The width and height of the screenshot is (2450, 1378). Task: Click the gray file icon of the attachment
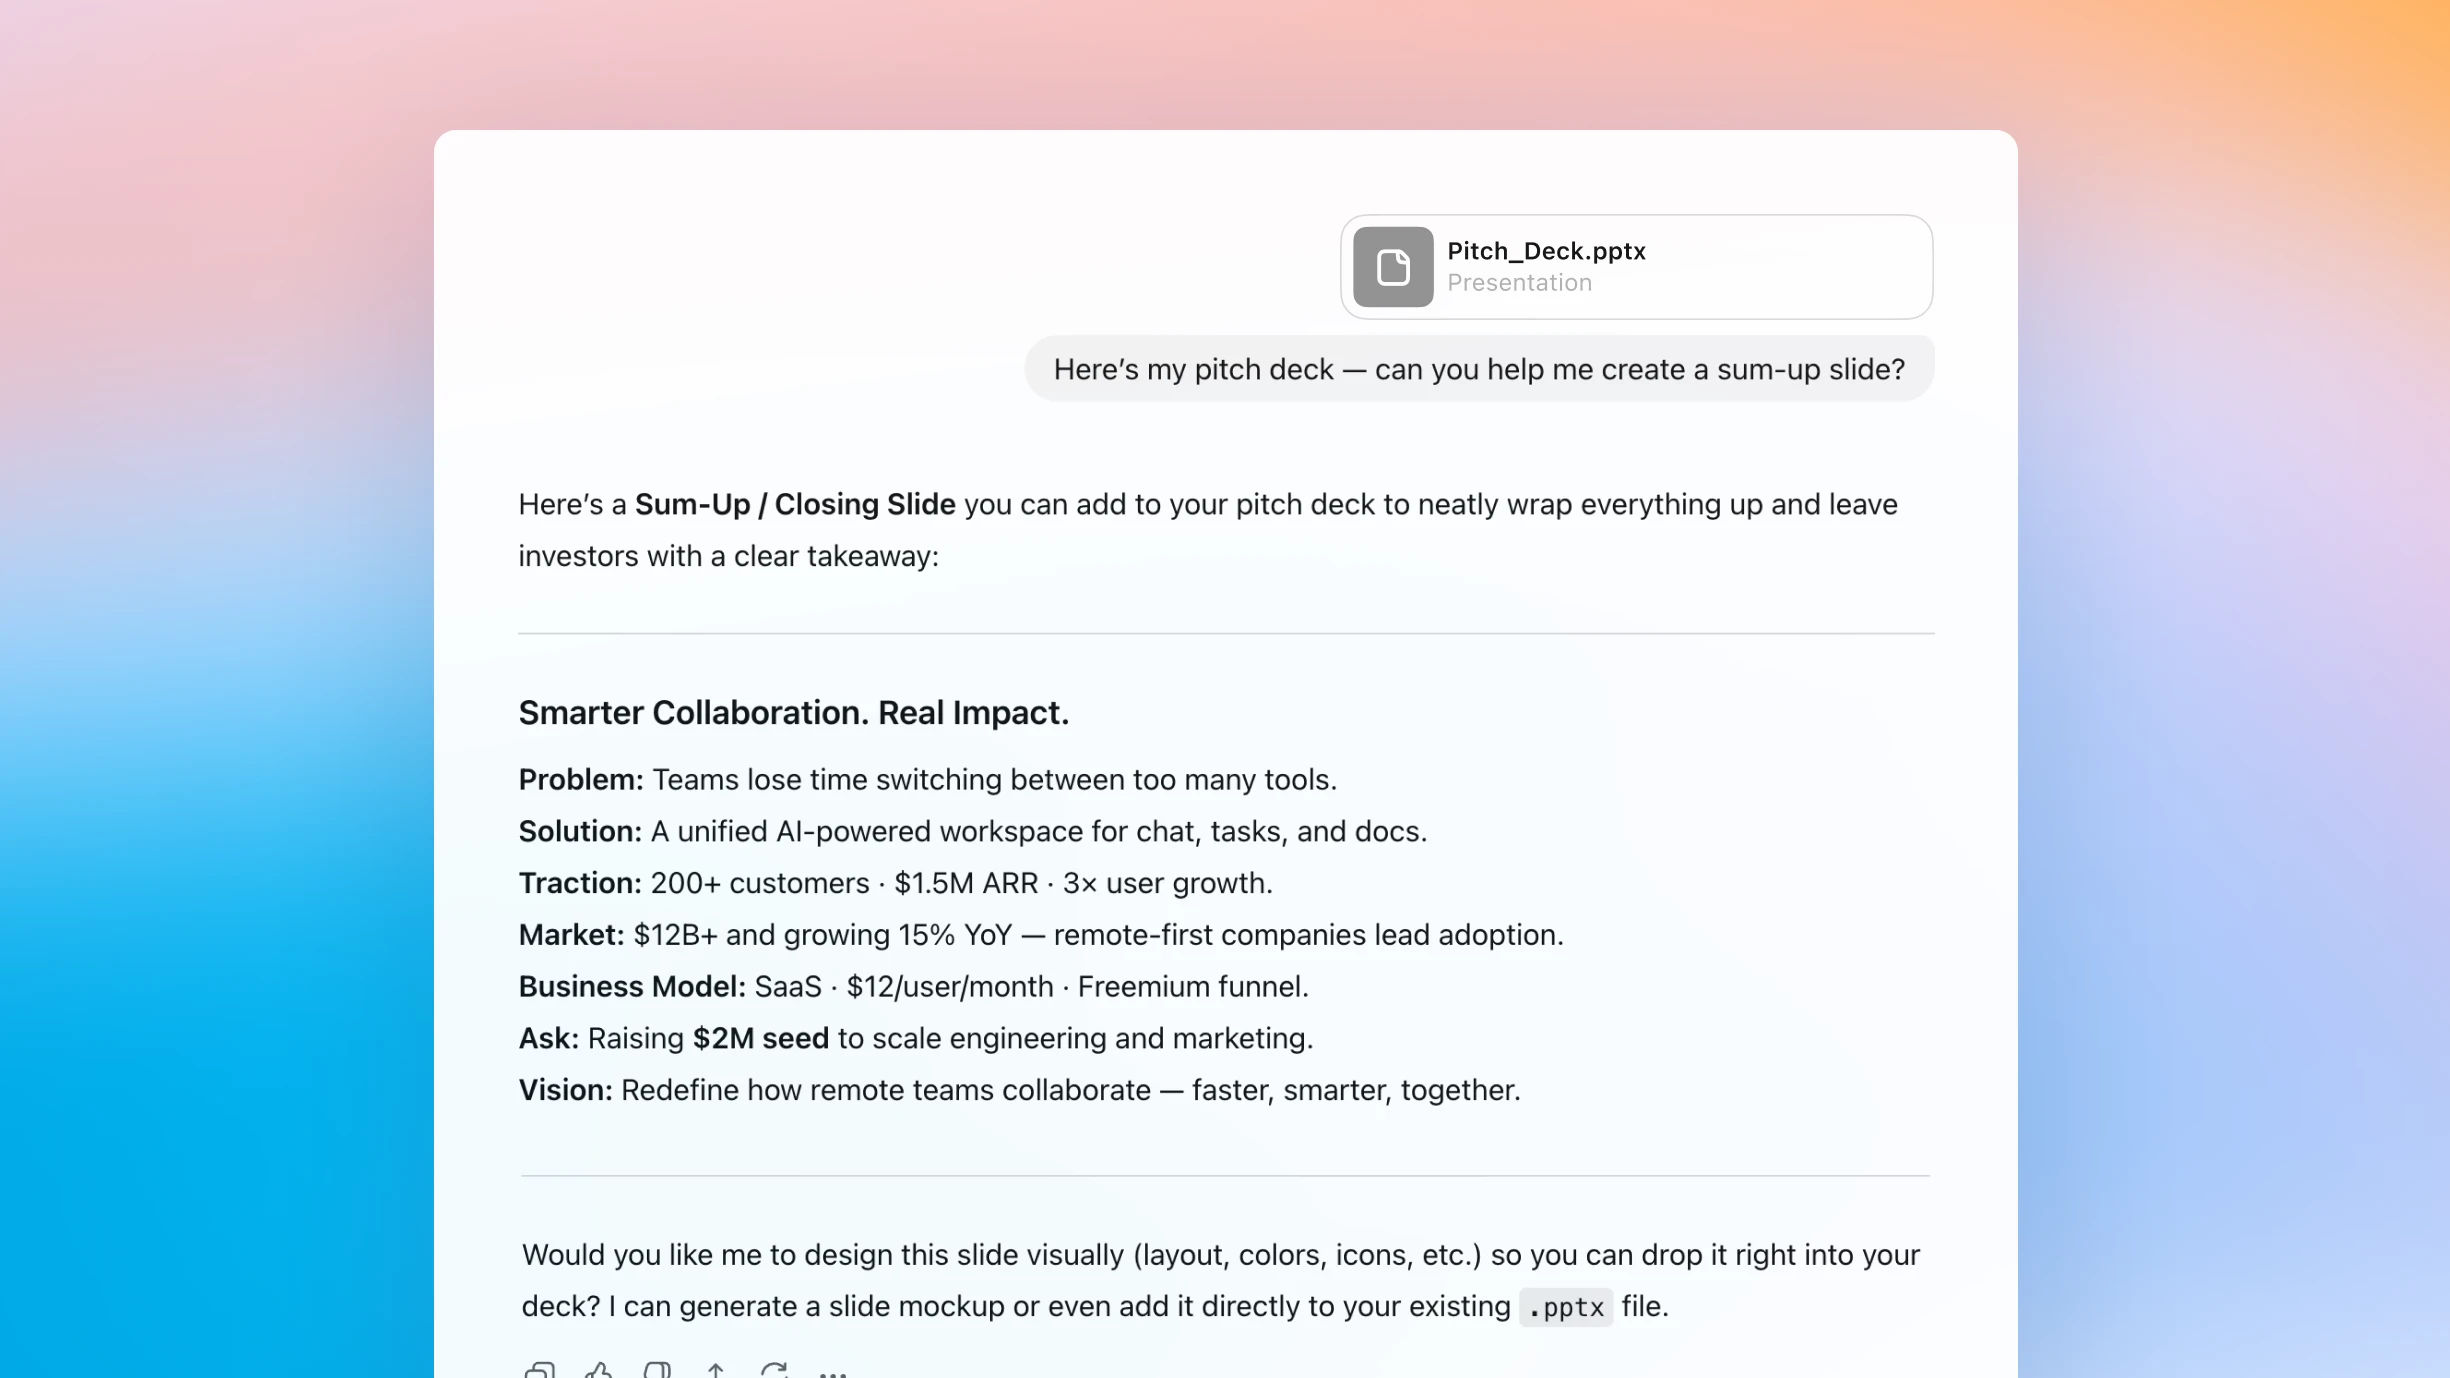click(x=1392, y=267)
